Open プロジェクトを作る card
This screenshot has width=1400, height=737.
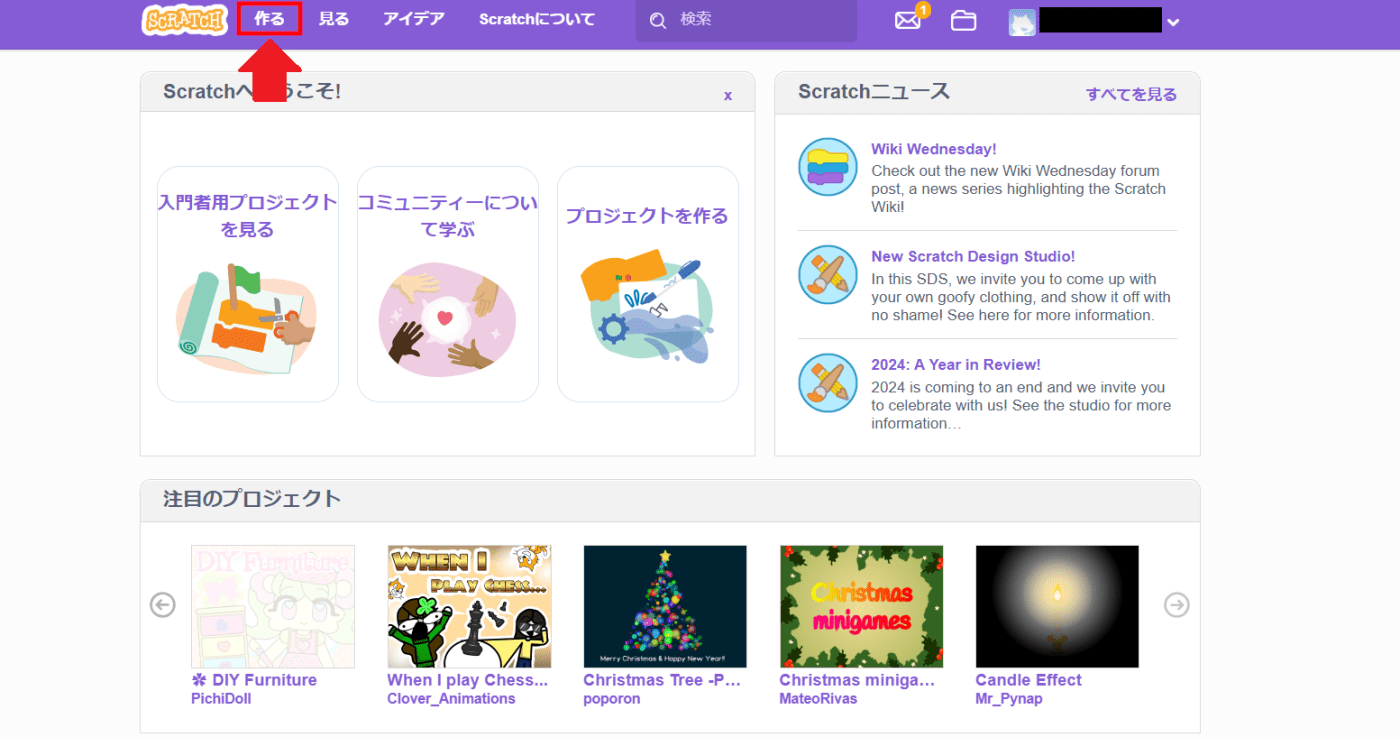tap(648, 284)
